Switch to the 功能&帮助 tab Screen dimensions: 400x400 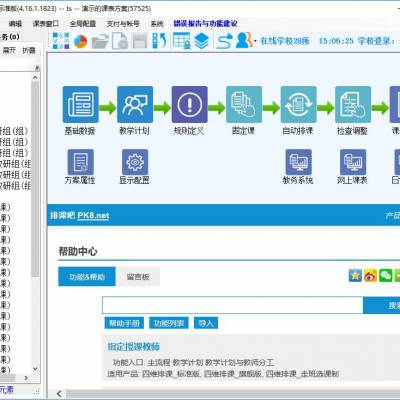pos(87,277)
